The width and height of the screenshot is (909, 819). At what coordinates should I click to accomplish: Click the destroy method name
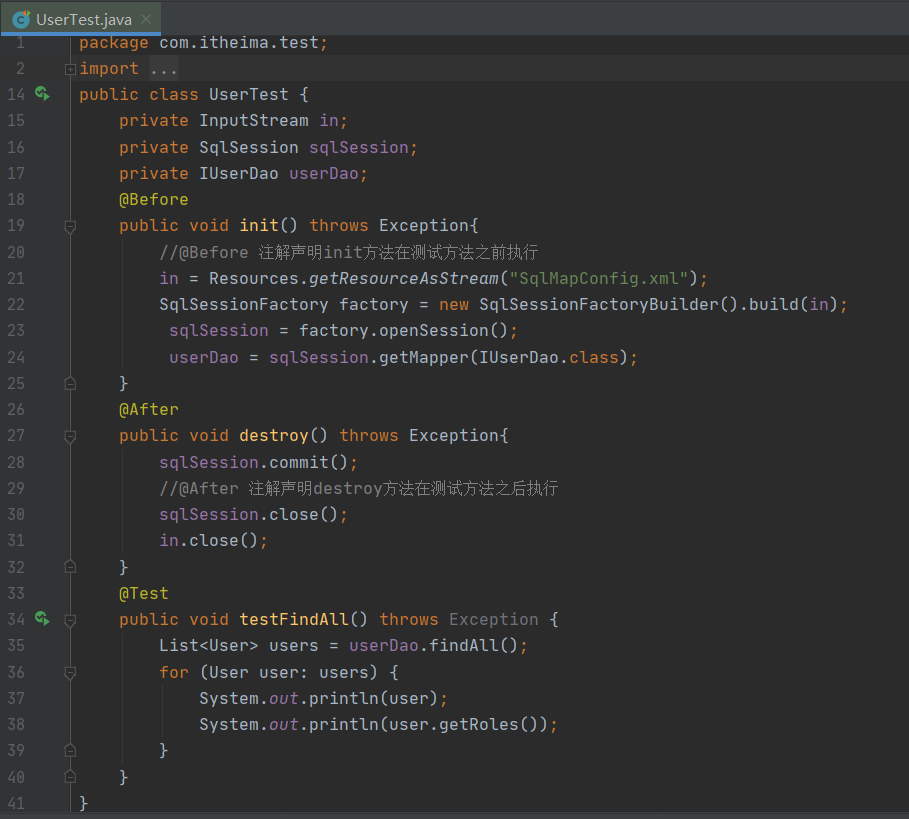pos(274,435)
